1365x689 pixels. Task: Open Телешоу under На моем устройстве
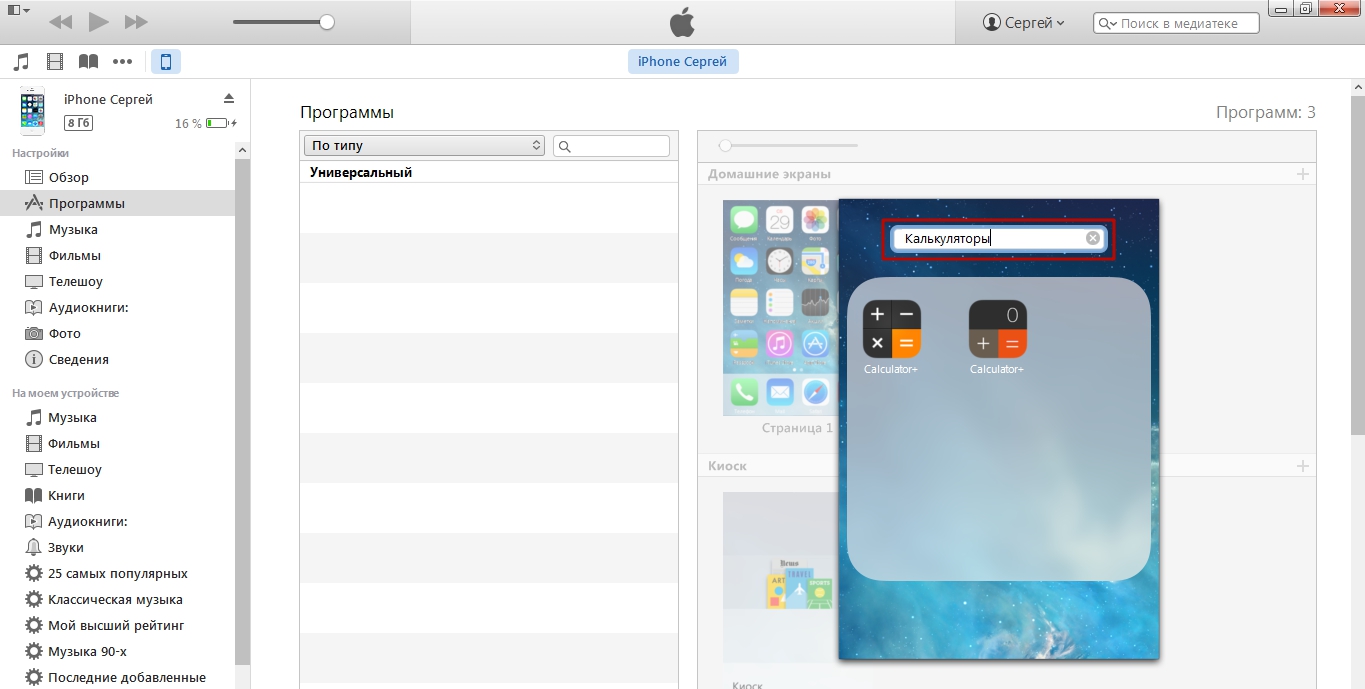(x=75, y=469)
